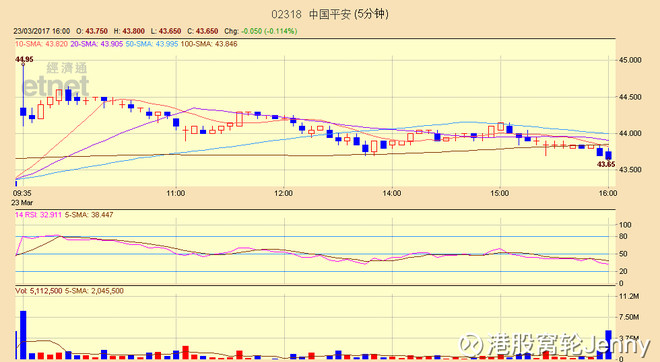
Task: Click the last candlestick at 16:00
Action: pyautogui.click(x=609, y=155)
